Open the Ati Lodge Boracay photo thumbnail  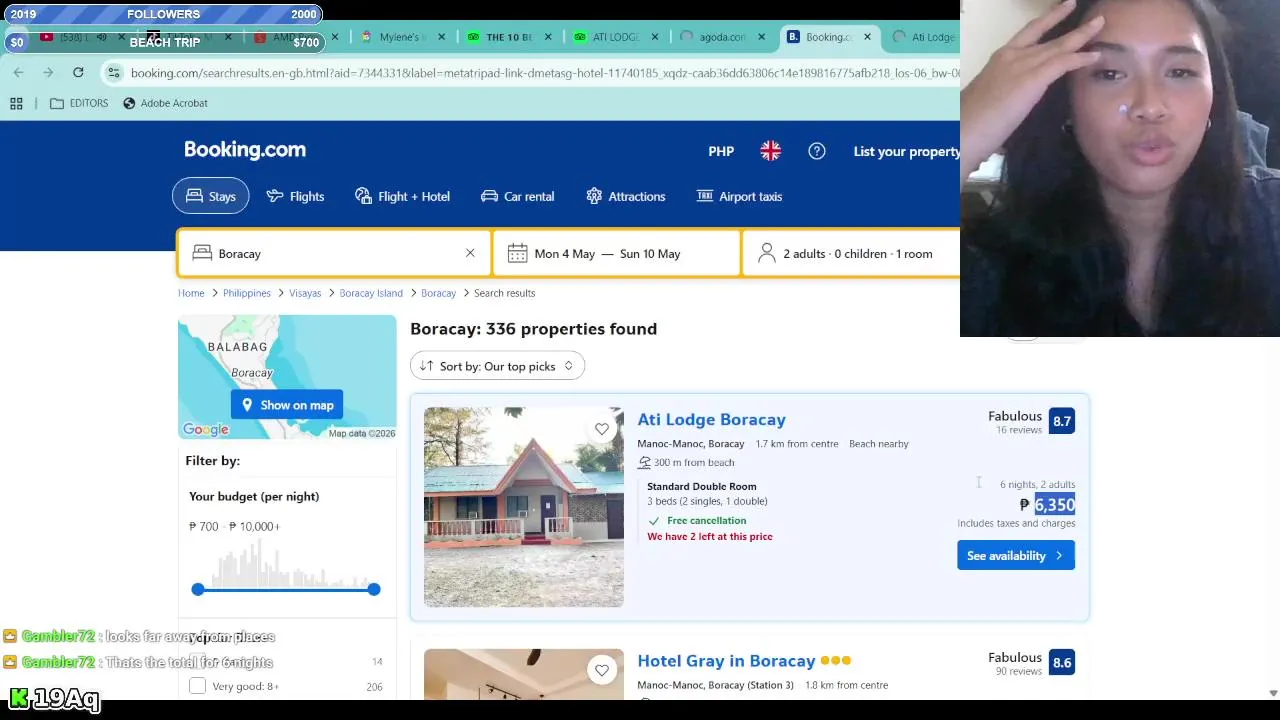point(523,507)
